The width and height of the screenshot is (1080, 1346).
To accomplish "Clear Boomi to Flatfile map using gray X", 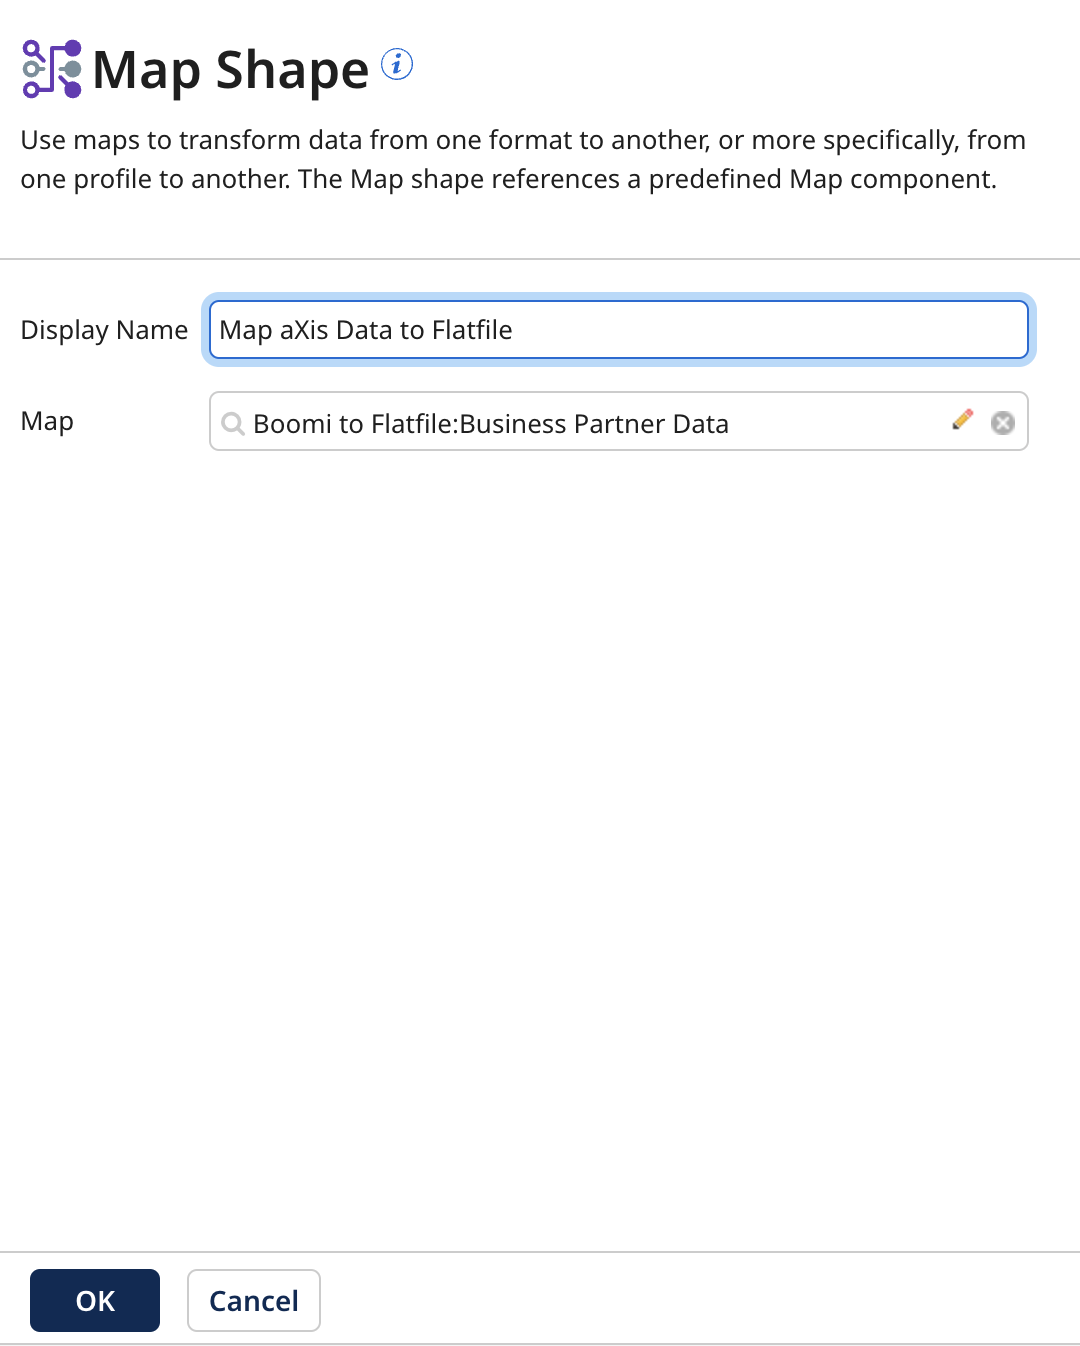I will click(1003, 423).
